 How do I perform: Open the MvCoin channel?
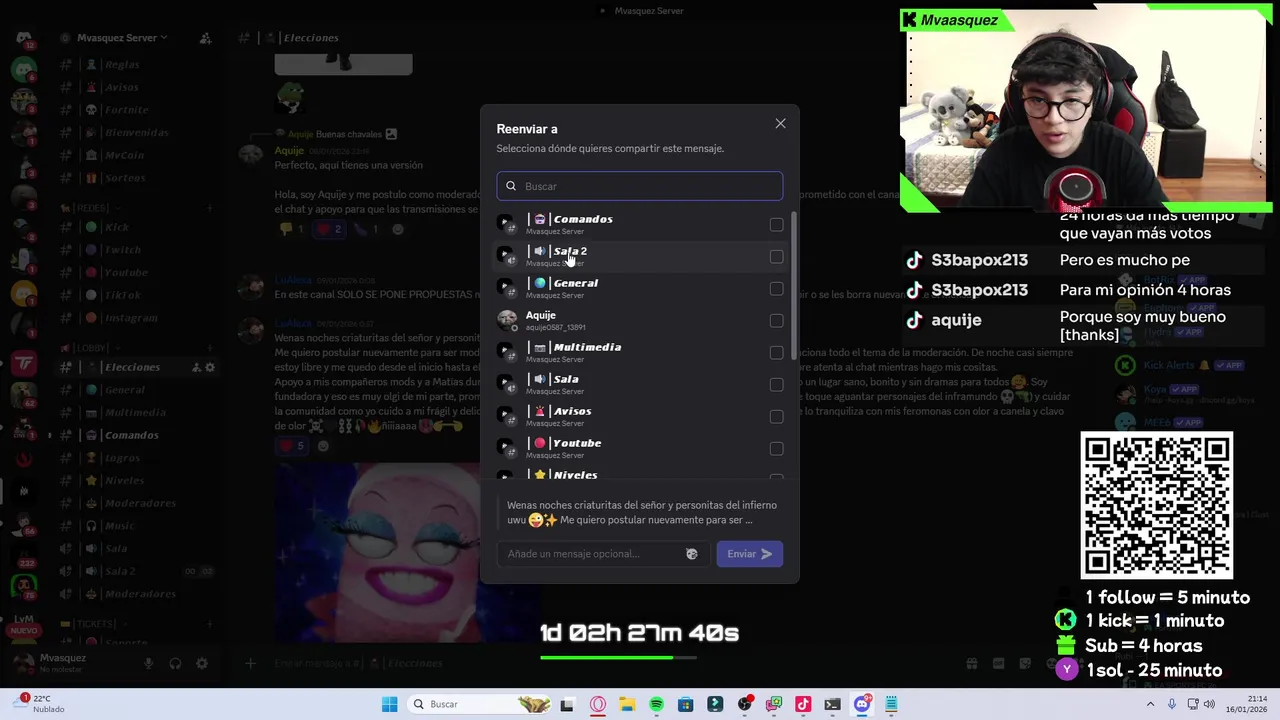(135, 155)
